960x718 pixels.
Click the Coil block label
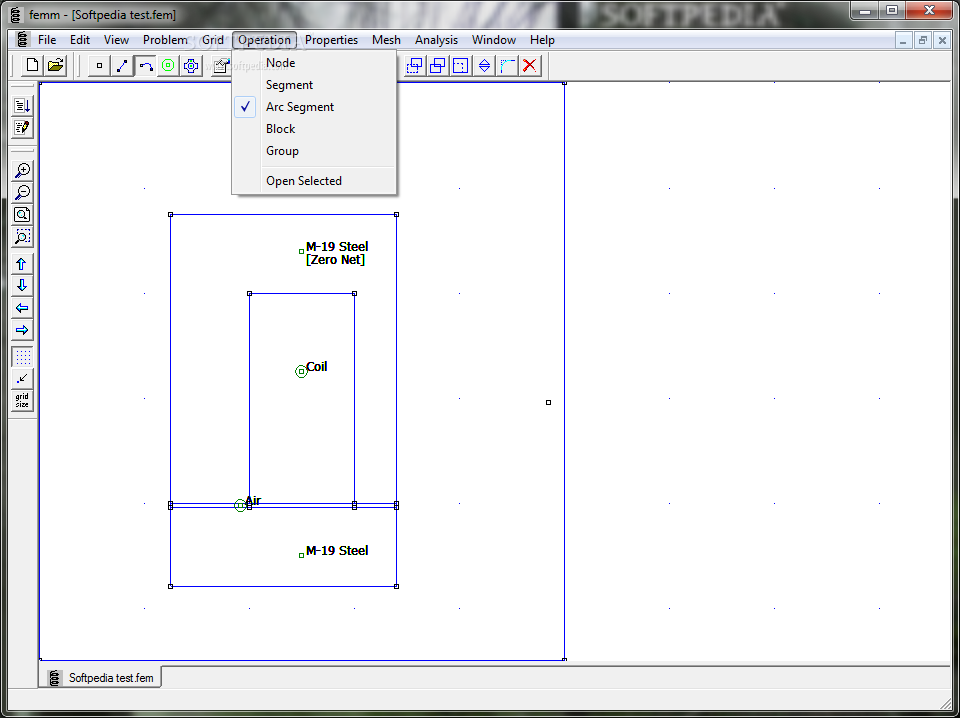pos(317,367)
